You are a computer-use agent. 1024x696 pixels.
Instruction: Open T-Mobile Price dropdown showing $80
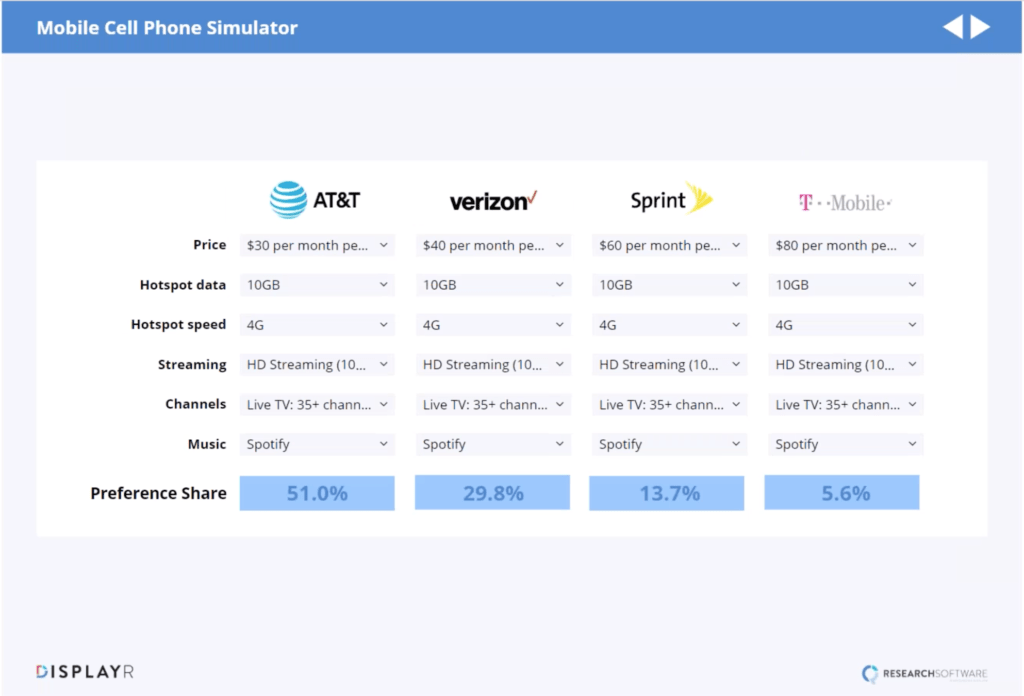point(845,245)
